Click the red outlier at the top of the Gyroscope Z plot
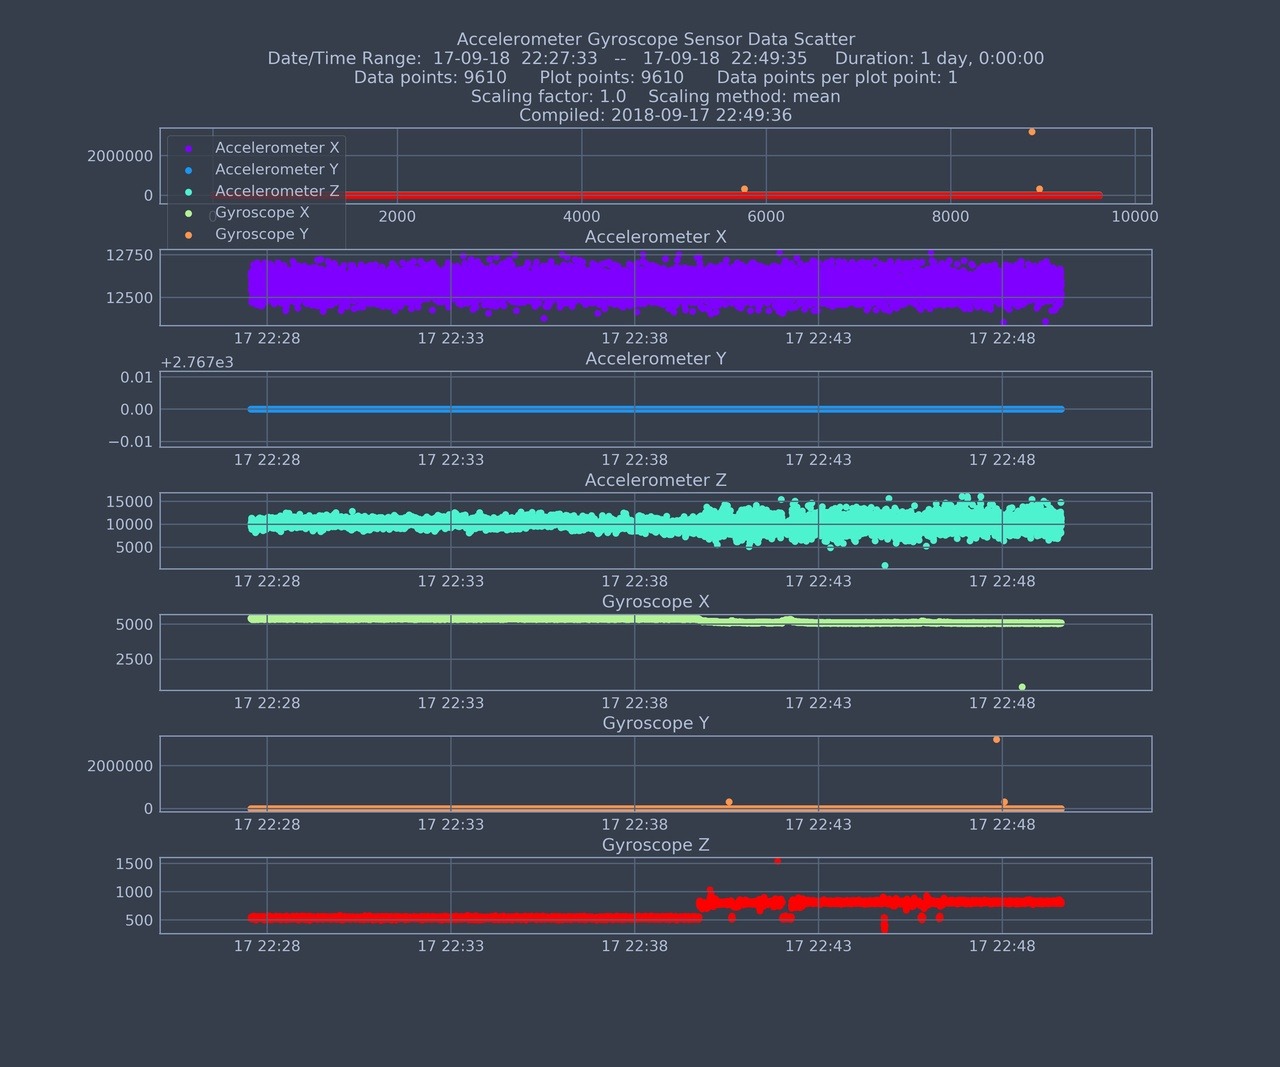 click(778, 861)
